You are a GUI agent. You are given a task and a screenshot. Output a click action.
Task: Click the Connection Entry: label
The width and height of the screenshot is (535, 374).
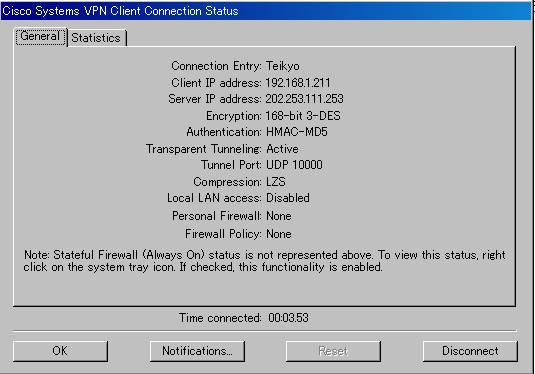coord(217,66)
